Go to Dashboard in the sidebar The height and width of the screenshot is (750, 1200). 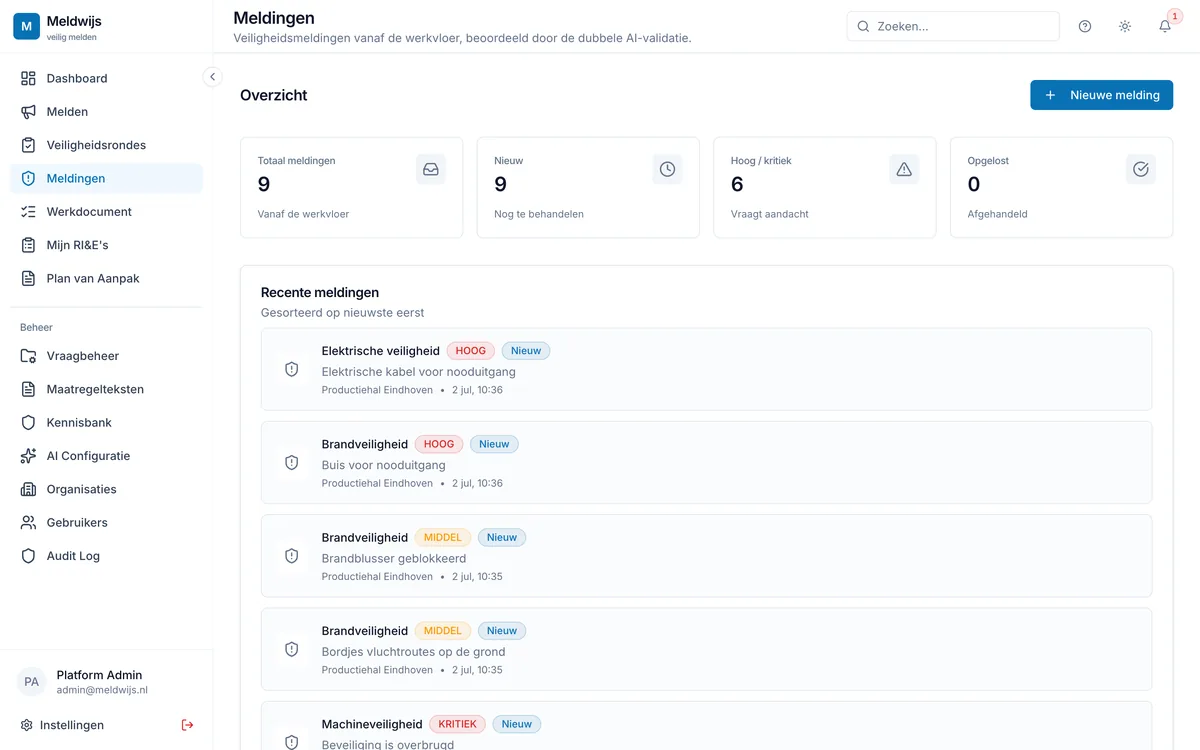[106, 78]
